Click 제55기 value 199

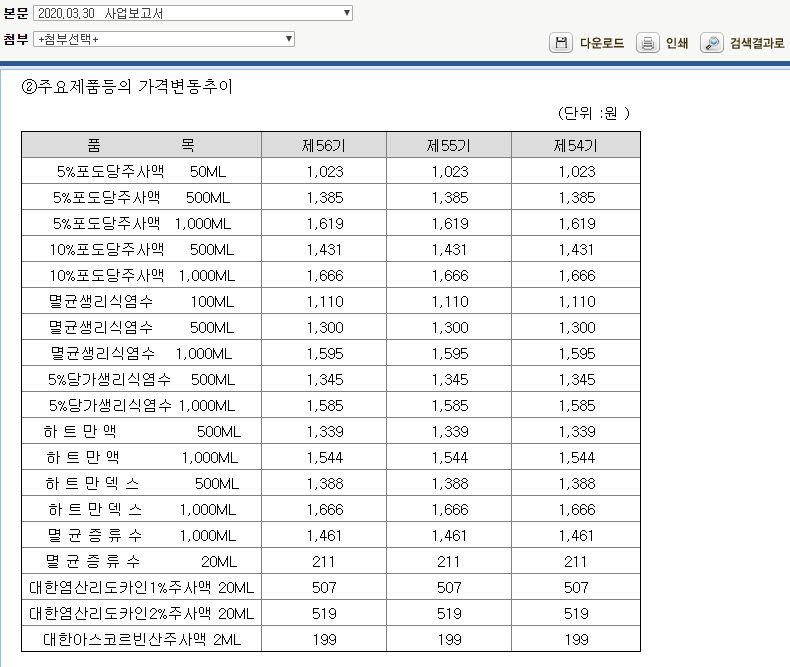tap(449, 640)
